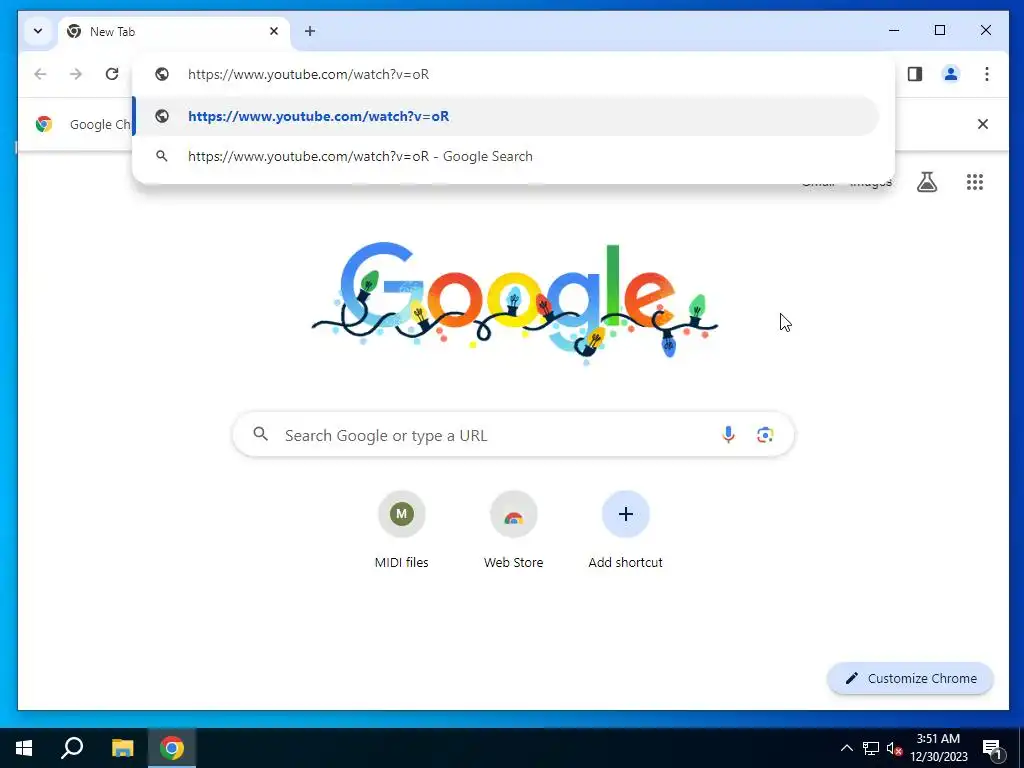Launch File Explorer from the taskbar
This screenshot has width=1024, height=768.
coord(122,748)
